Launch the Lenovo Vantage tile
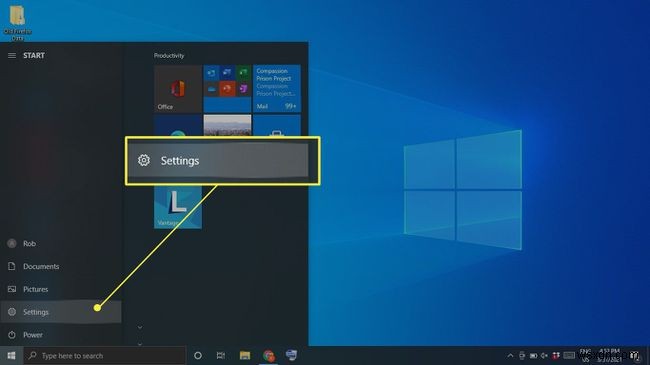Viewport: 650px width, 365px height. 178,207
